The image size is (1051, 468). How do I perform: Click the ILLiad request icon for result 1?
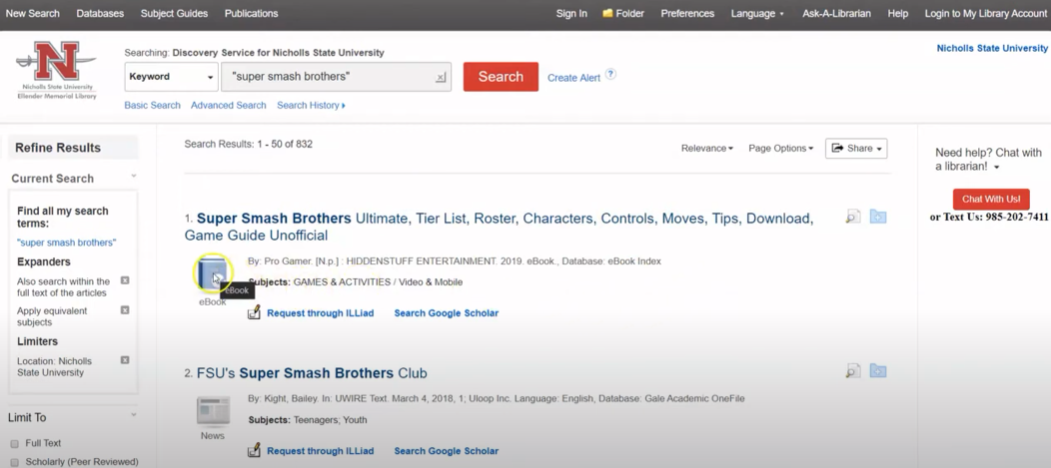[x=254, y=312]
